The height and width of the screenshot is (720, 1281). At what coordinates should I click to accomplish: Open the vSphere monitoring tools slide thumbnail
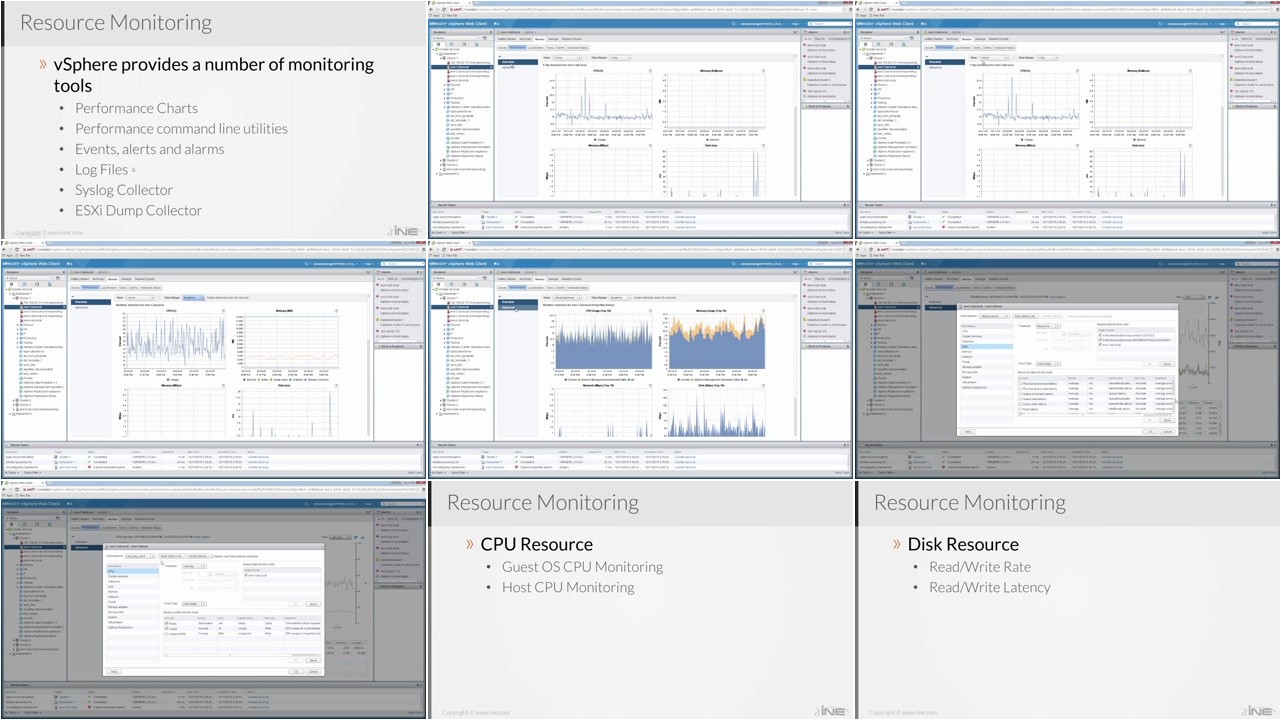click(x=213, y=119)
